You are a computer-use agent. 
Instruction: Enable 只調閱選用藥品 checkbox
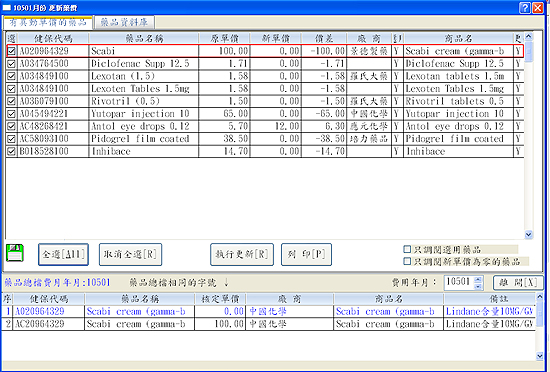click(x=407, y=249)
